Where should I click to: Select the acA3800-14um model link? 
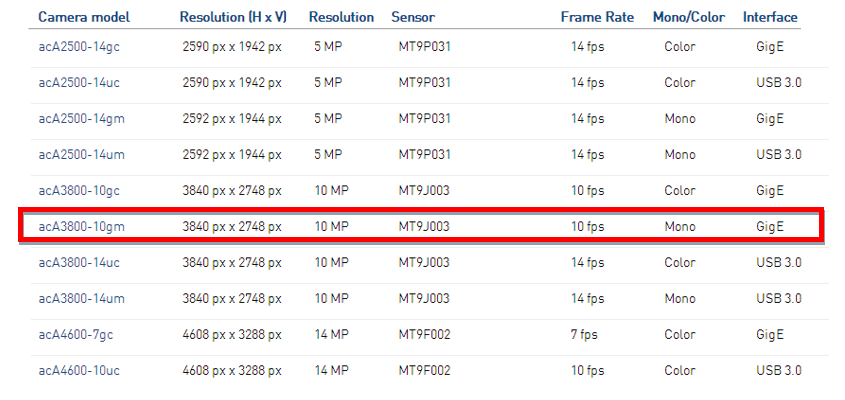[82, 299]
